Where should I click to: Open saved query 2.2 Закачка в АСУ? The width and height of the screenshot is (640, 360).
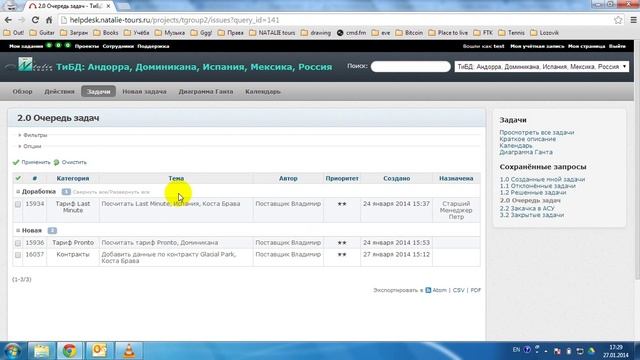click(x=527, y=208)
